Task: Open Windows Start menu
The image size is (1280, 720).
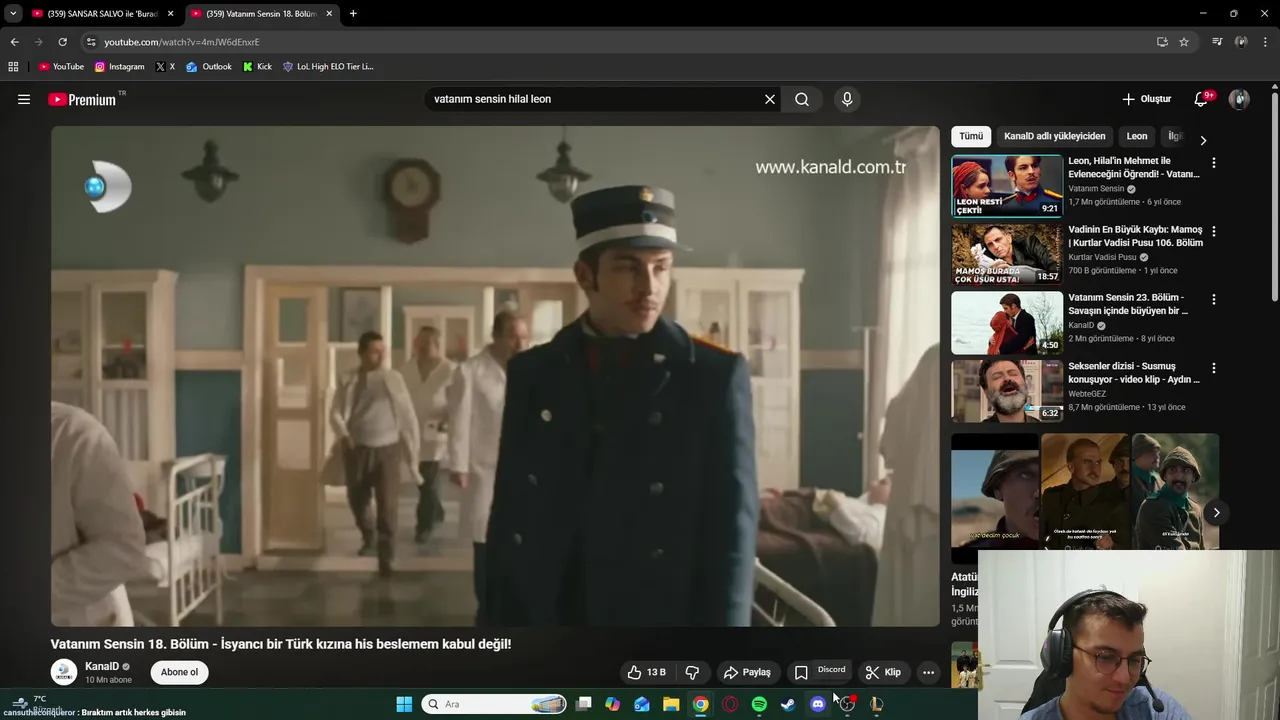Action: click(404, 704)
